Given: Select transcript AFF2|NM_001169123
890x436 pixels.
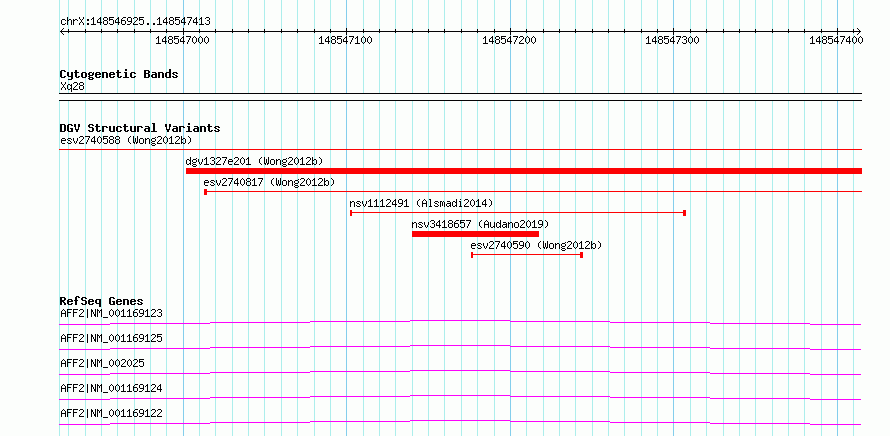Looking at the screenshot, I should coord(111,313).
